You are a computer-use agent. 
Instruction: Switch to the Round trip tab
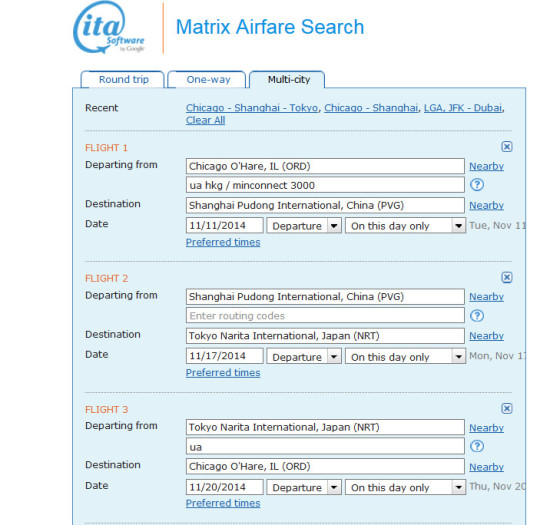[x=123, y=80]
